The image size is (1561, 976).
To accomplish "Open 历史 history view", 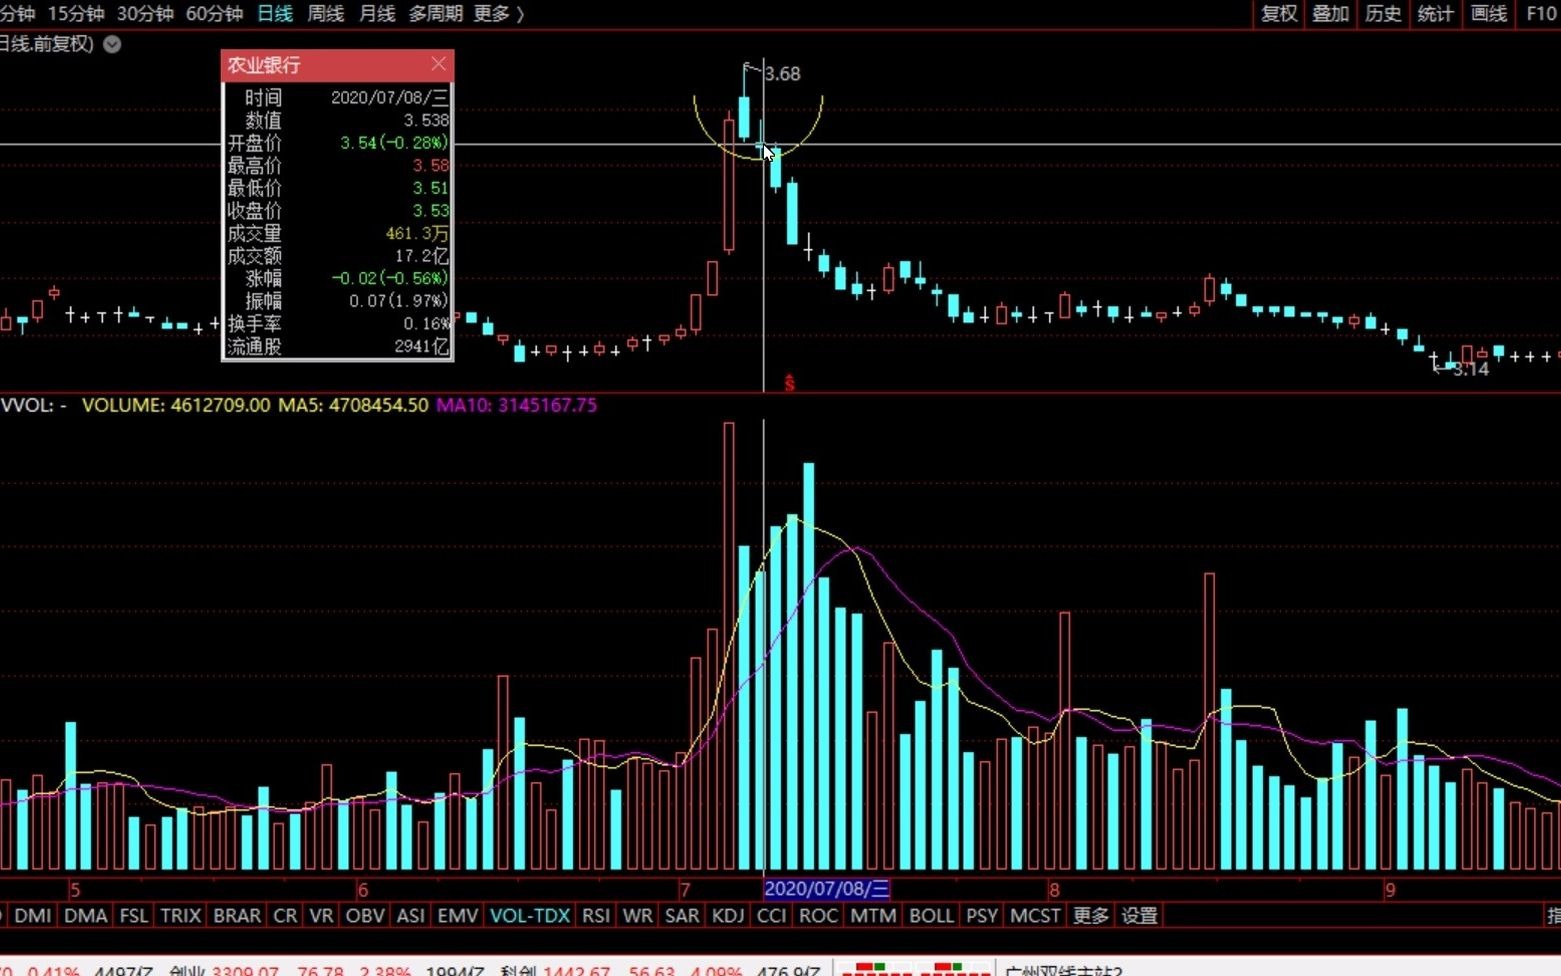I will coord(1383,13).
